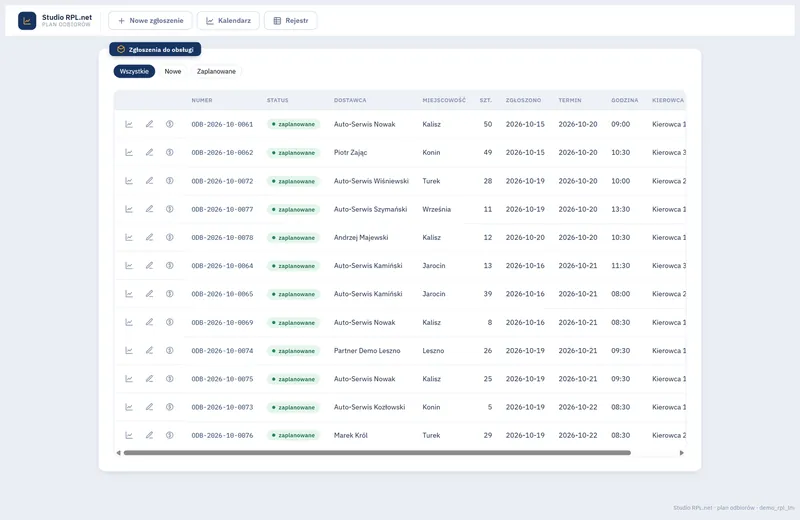Open chart icon for ODB-2026-10-0076
Screen dimensions: 800x520
click(129, 435)
